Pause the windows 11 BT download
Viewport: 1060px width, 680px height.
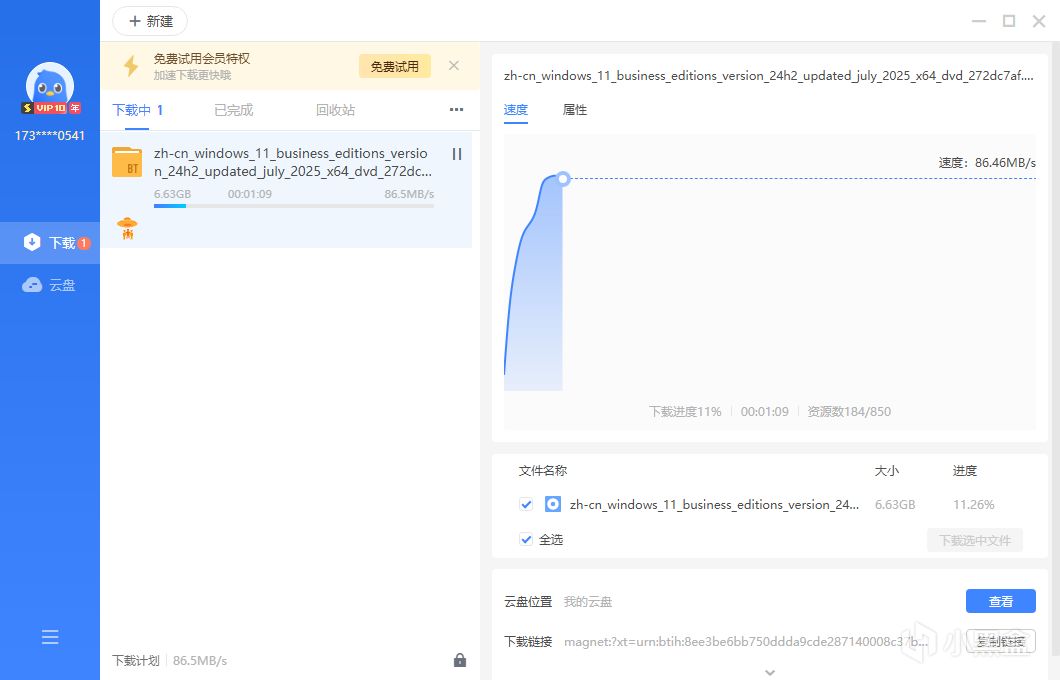click(x=457, y=154)
